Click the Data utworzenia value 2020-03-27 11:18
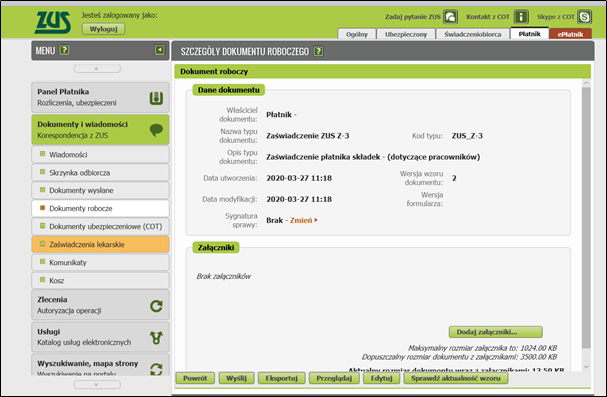The image size is (607, 397). [299, 178]
